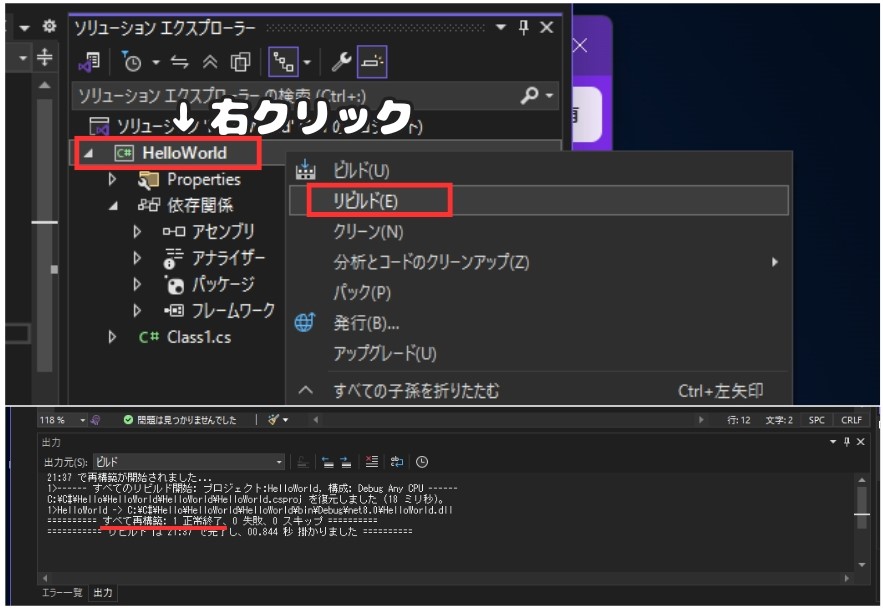Close the Solution Explorer panel
The width and height of the screenshot is (883, 608).
click(x=546, y=27)
